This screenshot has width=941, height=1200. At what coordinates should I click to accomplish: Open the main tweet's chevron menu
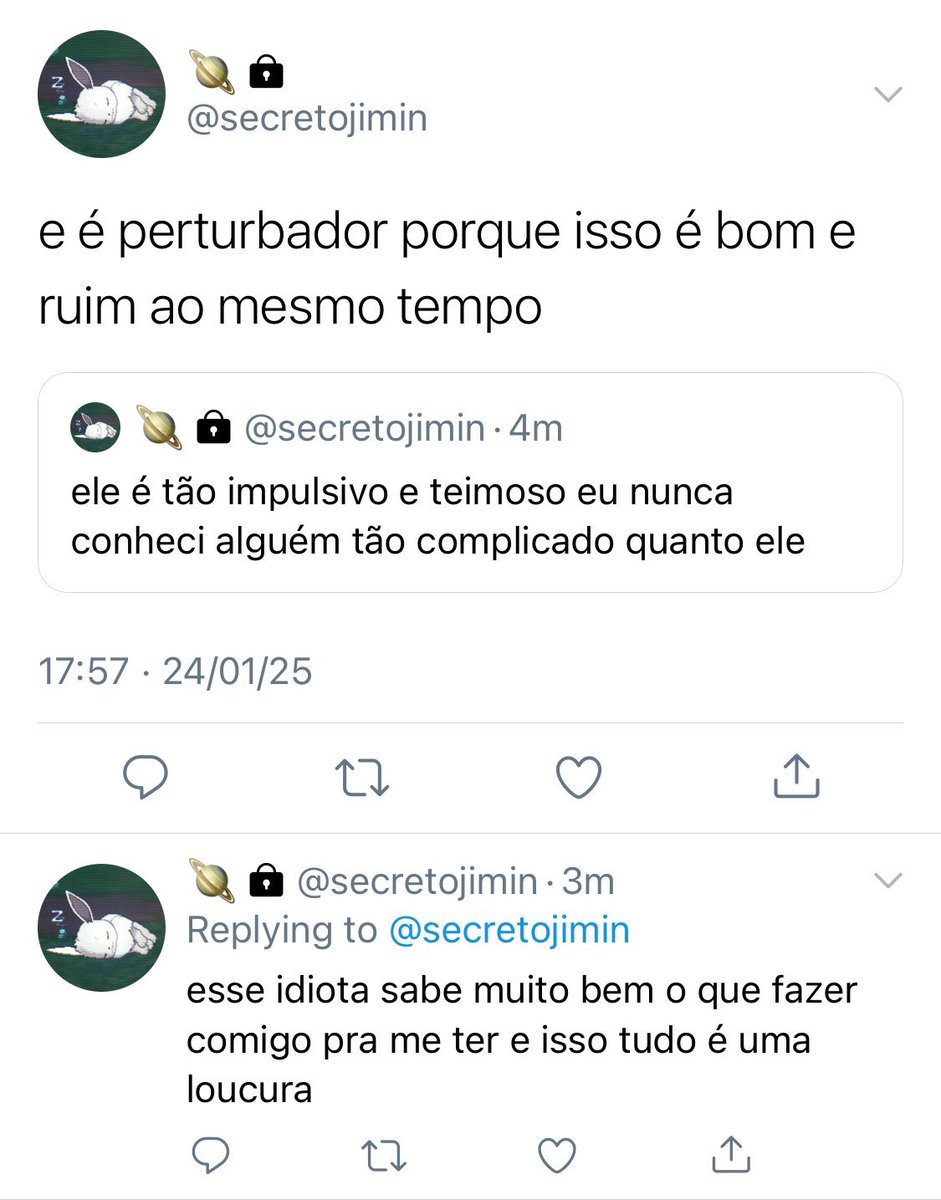click(888, 94)
